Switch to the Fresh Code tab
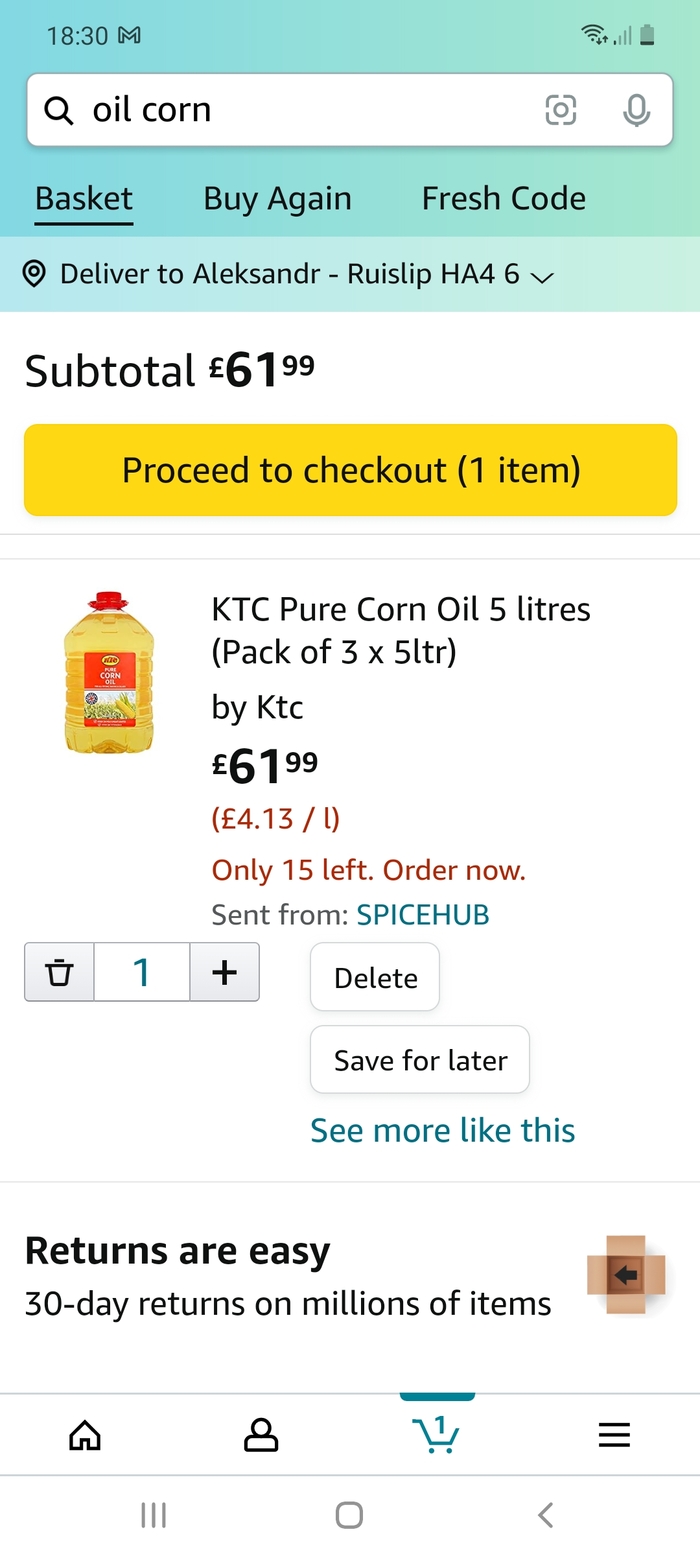Viewport: 700px width, 1556px height. click(x=503, y=198)
